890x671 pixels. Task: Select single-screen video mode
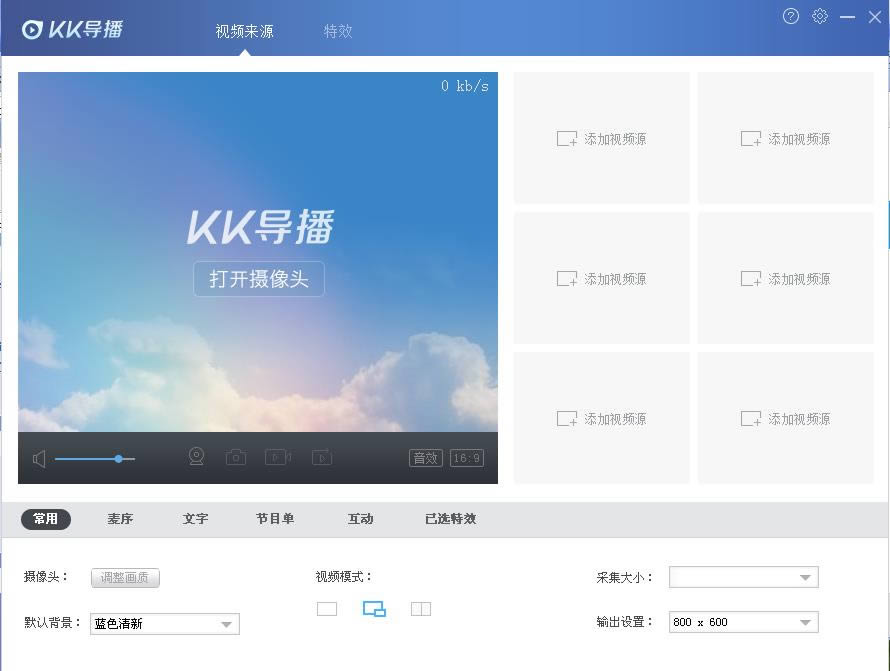click(x=327, y=609)
